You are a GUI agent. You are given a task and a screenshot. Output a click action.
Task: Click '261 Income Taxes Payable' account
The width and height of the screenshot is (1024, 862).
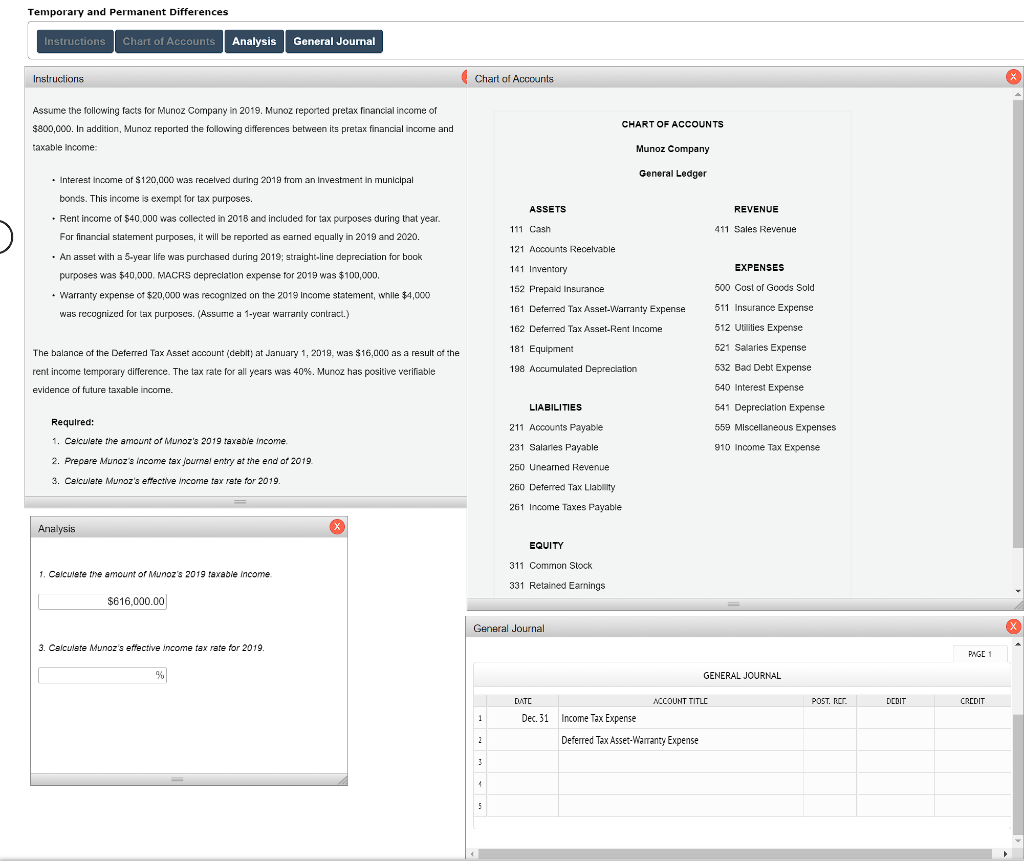pyautogui.click(x=566, y=507)
